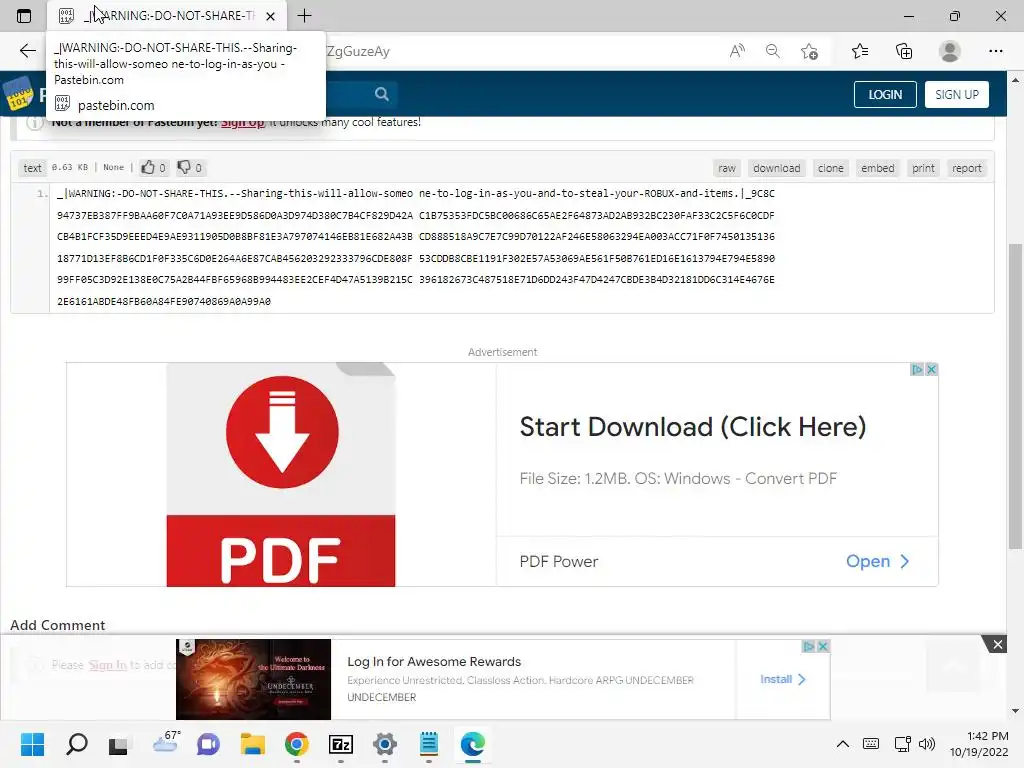Open the Notepad taskbar icon
This screenshot has height=768, width=1024.
[429, 744]
